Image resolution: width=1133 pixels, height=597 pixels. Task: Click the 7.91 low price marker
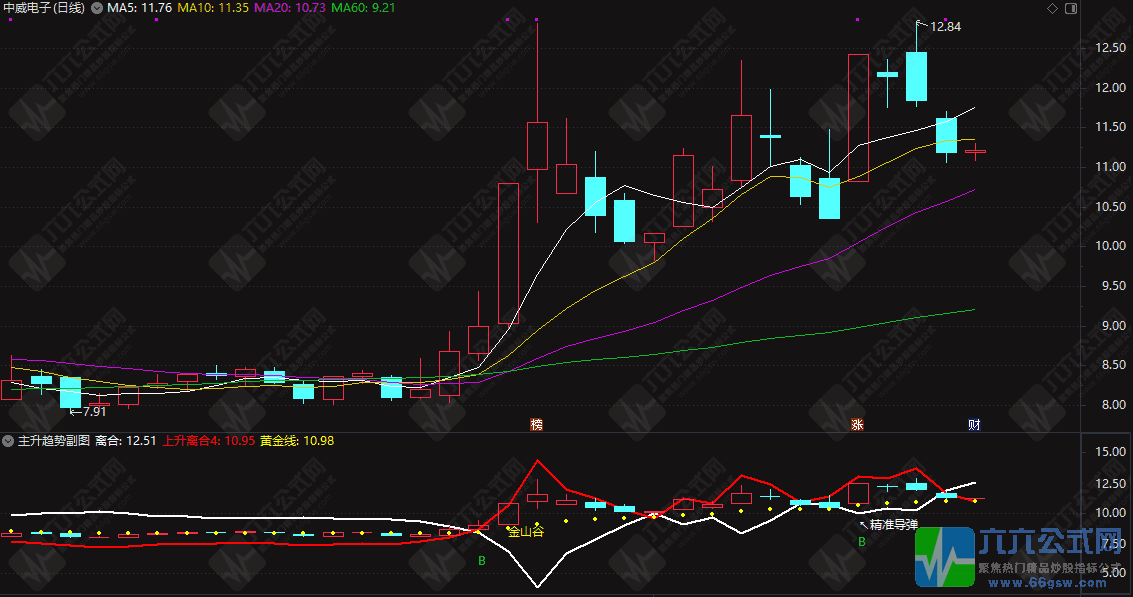click(94, 412)
